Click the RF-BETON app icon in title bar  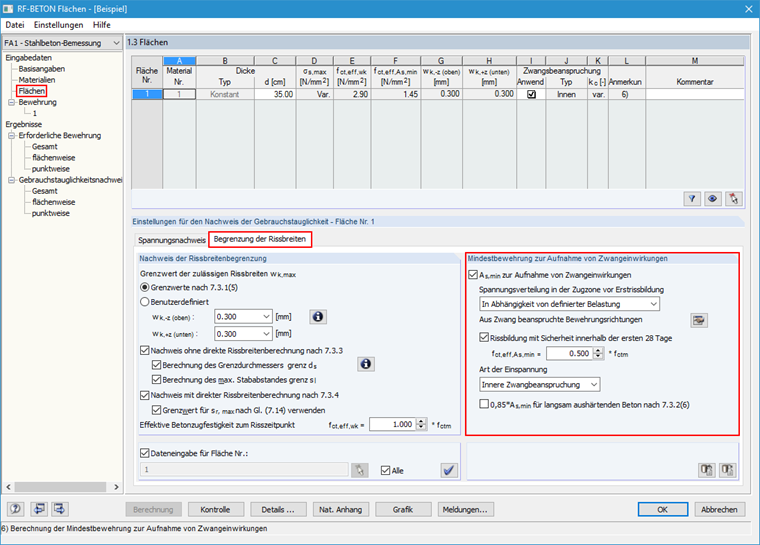pyautogui.click(x=8, y=9)
